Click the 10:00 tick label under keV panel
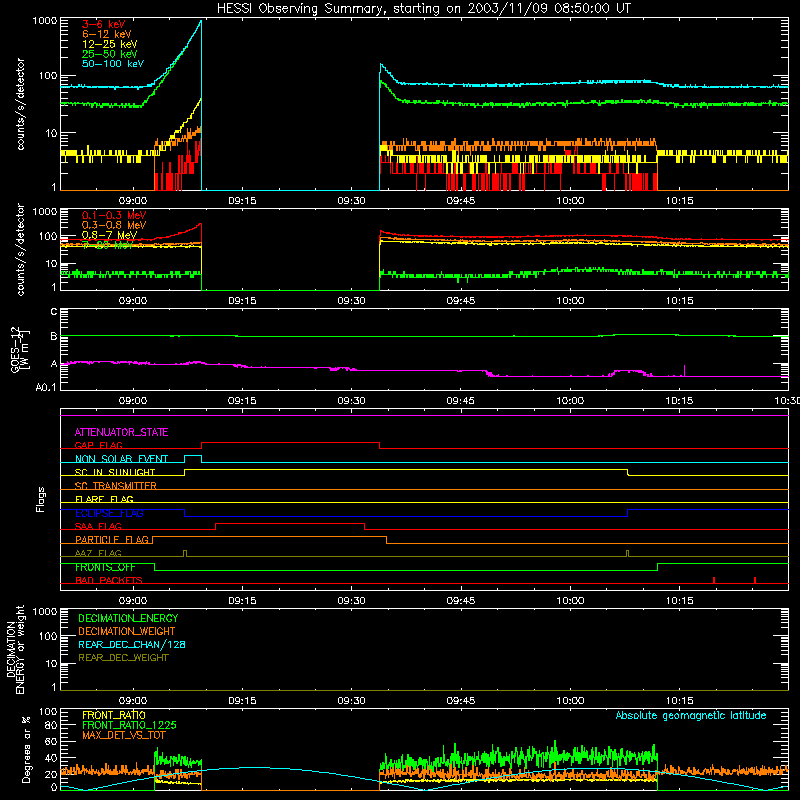The image size is (800, 800). click(570, 201)
